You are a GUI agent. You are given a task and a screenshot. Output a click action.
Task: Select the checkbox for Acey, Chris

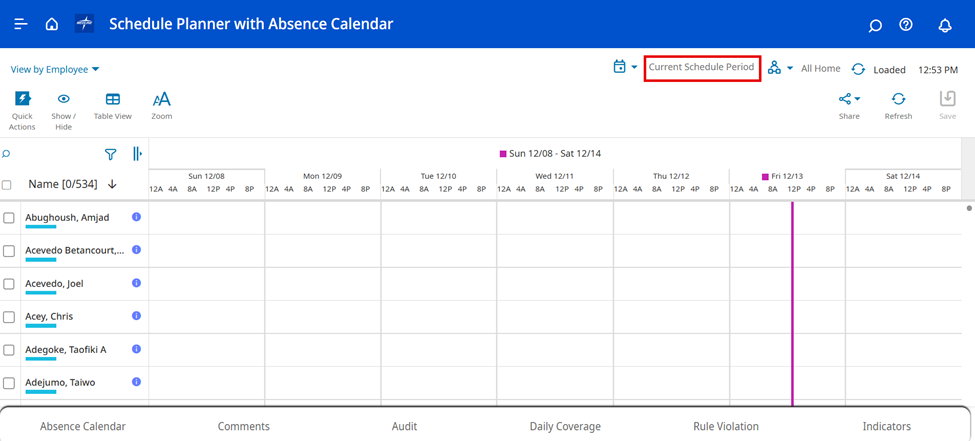pos(9,317)
